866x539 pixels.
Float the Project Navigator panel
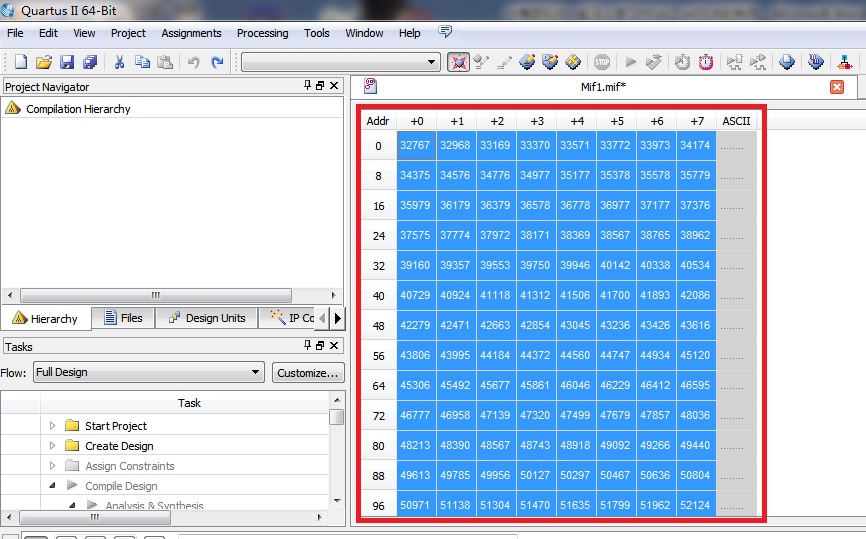pos(320,85)
